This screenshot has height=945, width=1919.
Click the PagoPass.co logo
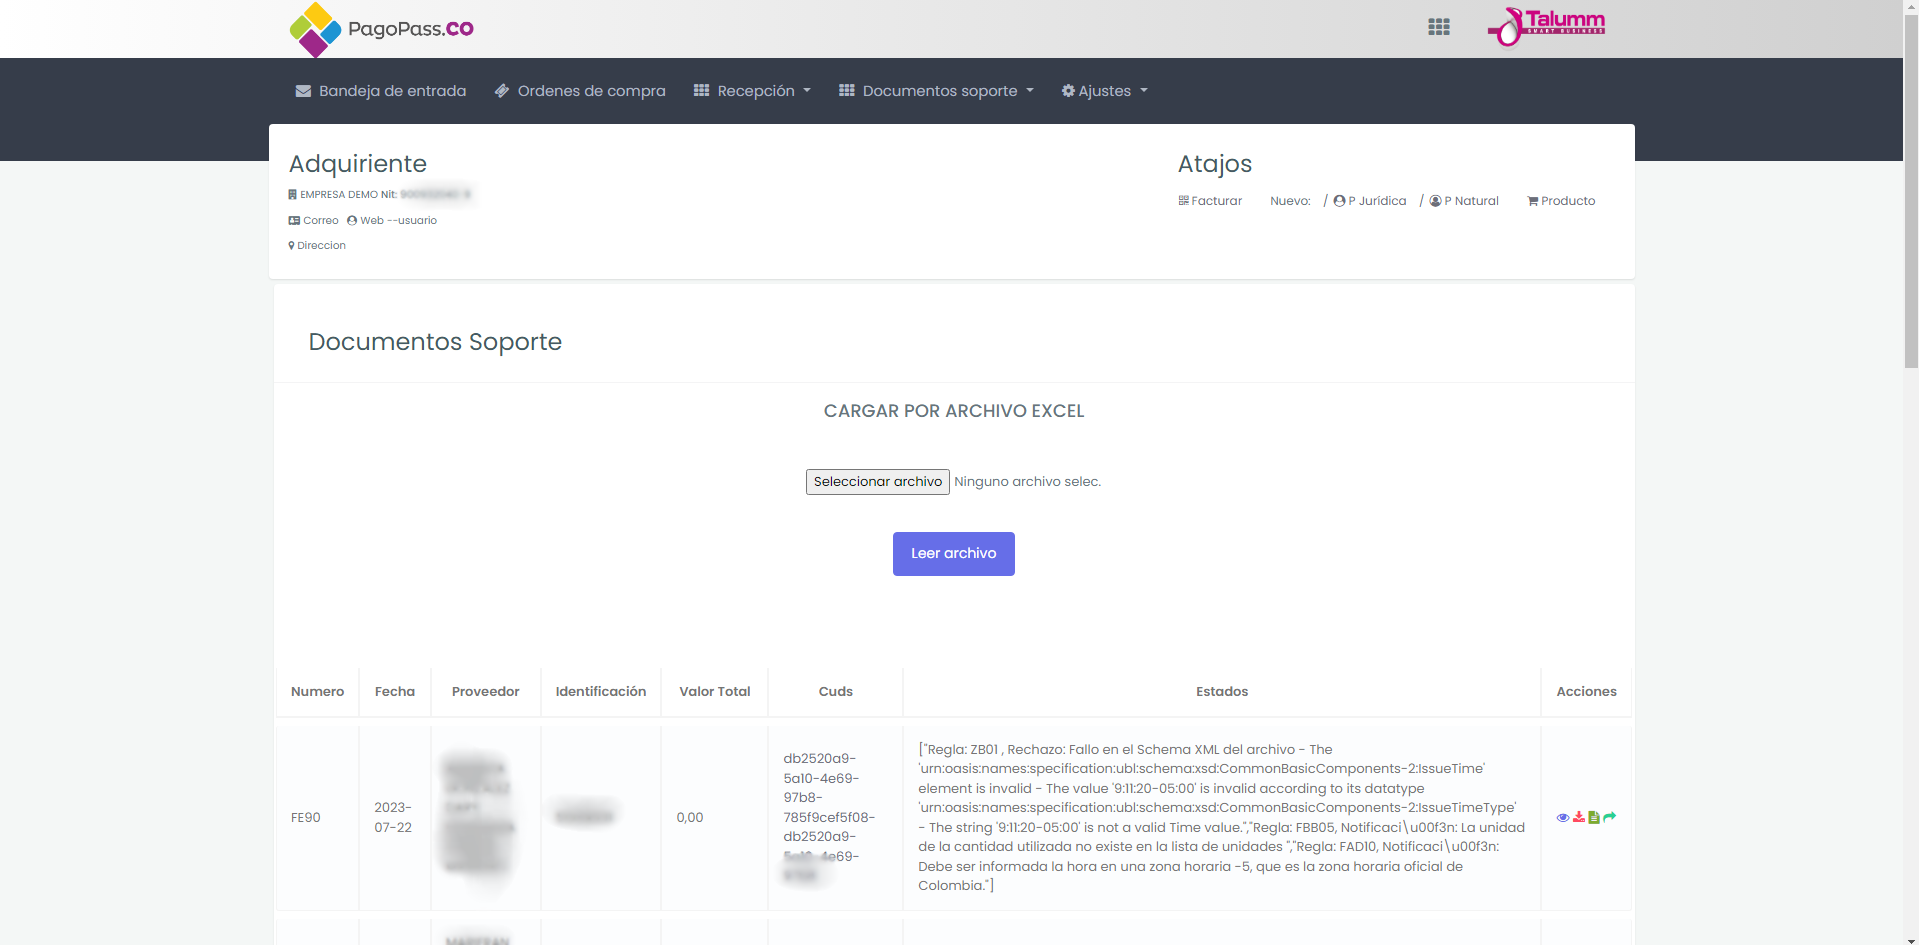point(381,29)
